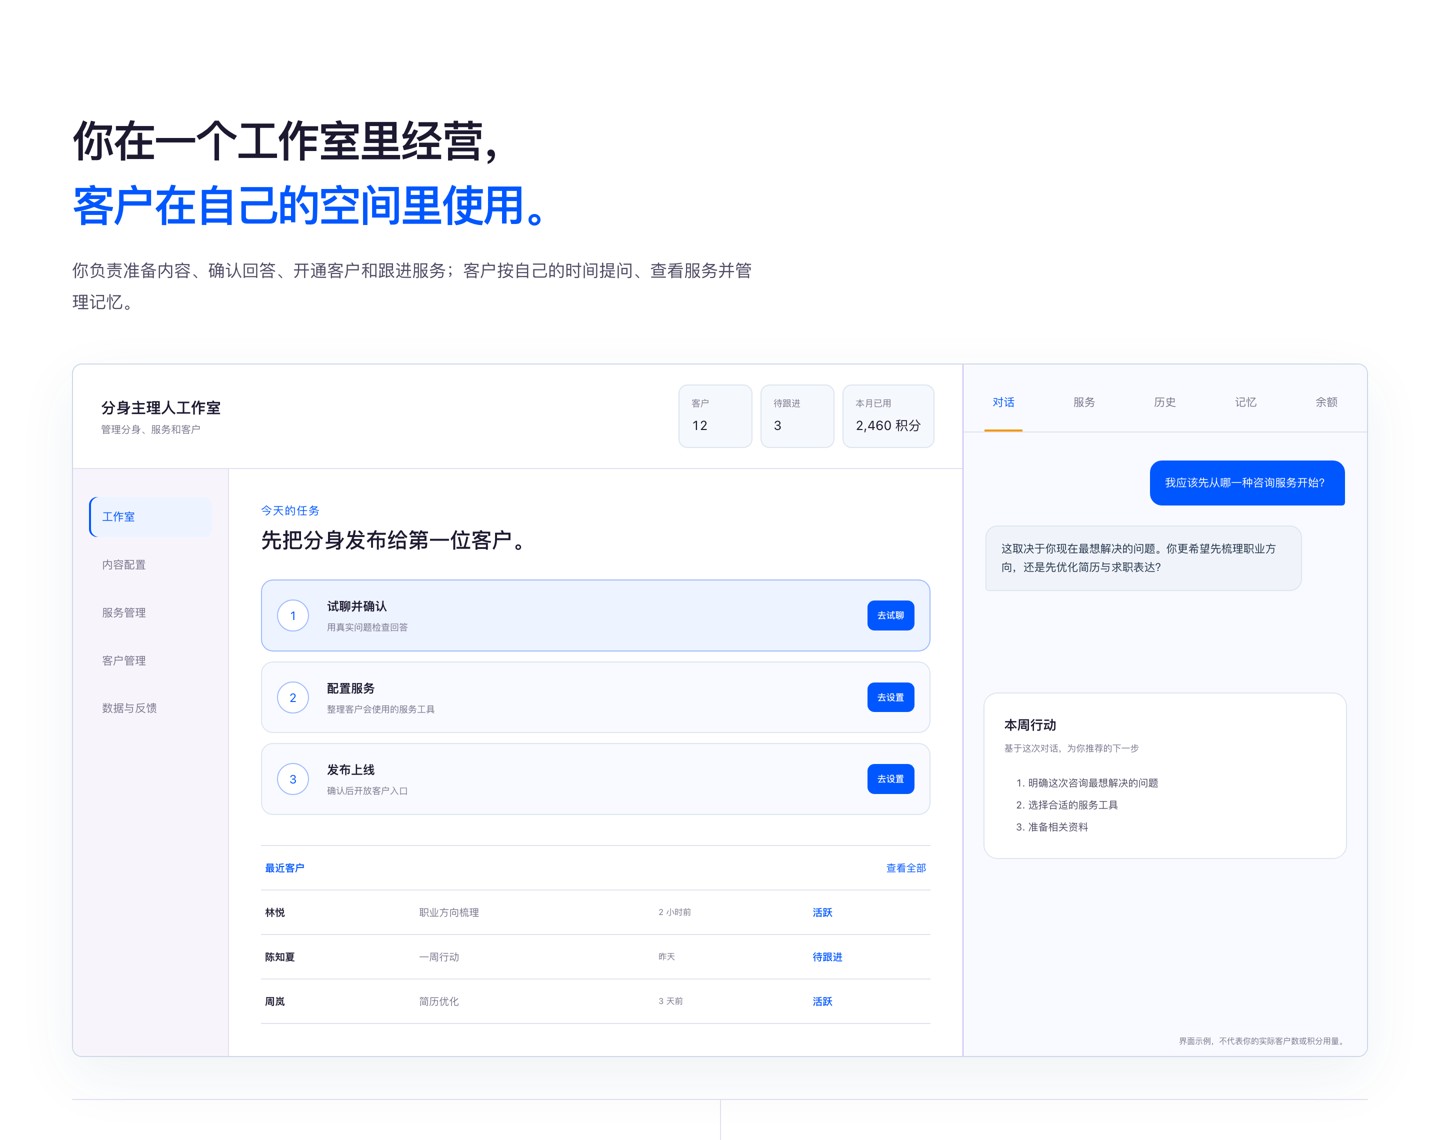Click the 本月已用 2,460 积分 card
The width and height of the screenshot is (1440, 1140).
(x=888, y=416)
